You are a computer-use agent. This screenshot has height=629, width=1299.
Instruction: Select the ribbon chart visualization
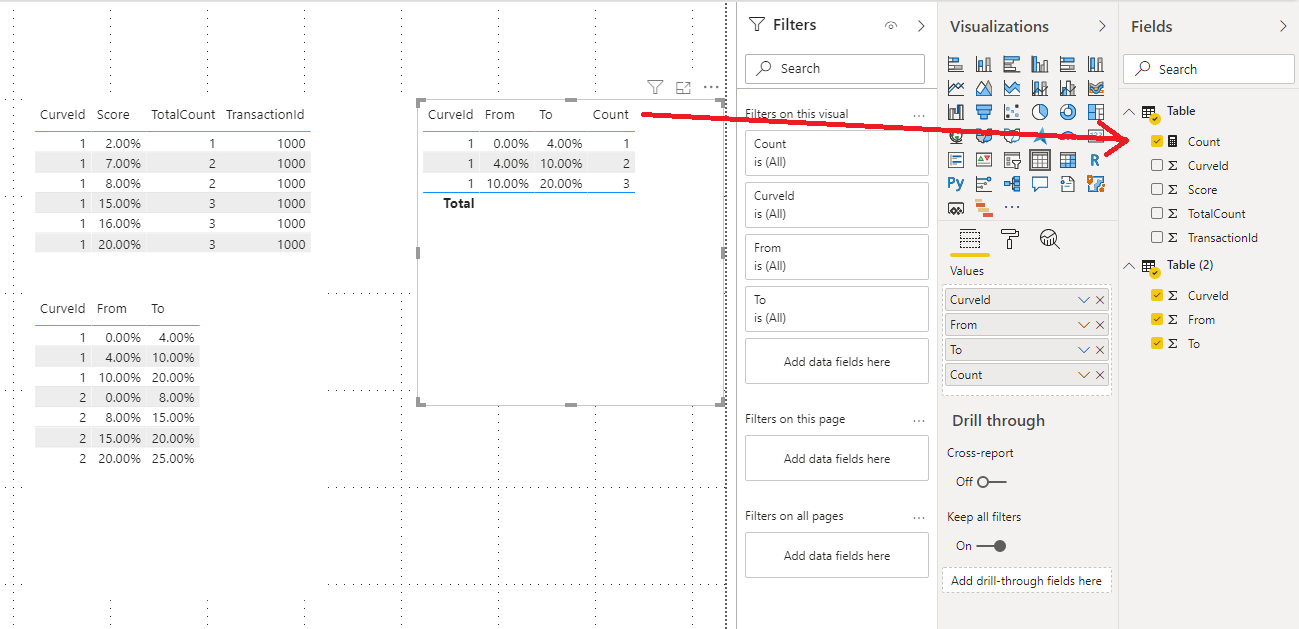[1096, 88]
